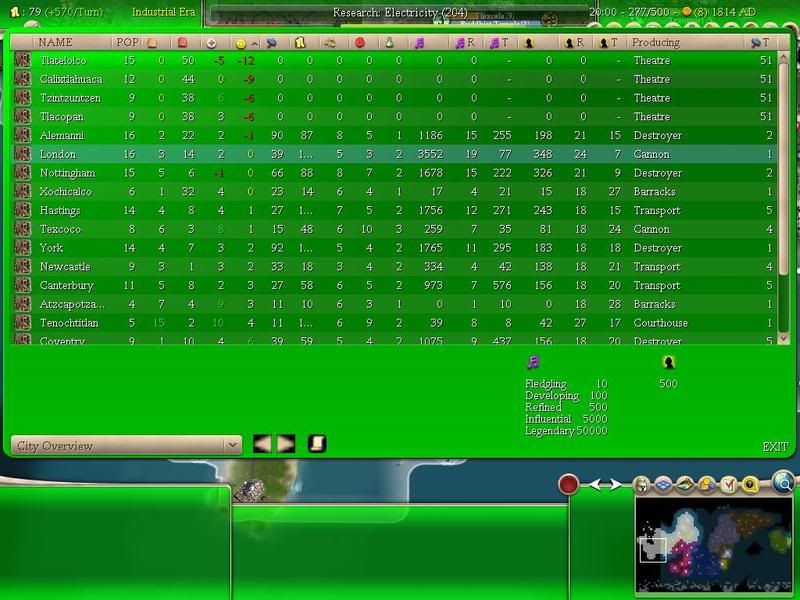Sort by the Great Person rate 'R' column
This screenshot has width=800, height=600.
click(x=574, y=43)
